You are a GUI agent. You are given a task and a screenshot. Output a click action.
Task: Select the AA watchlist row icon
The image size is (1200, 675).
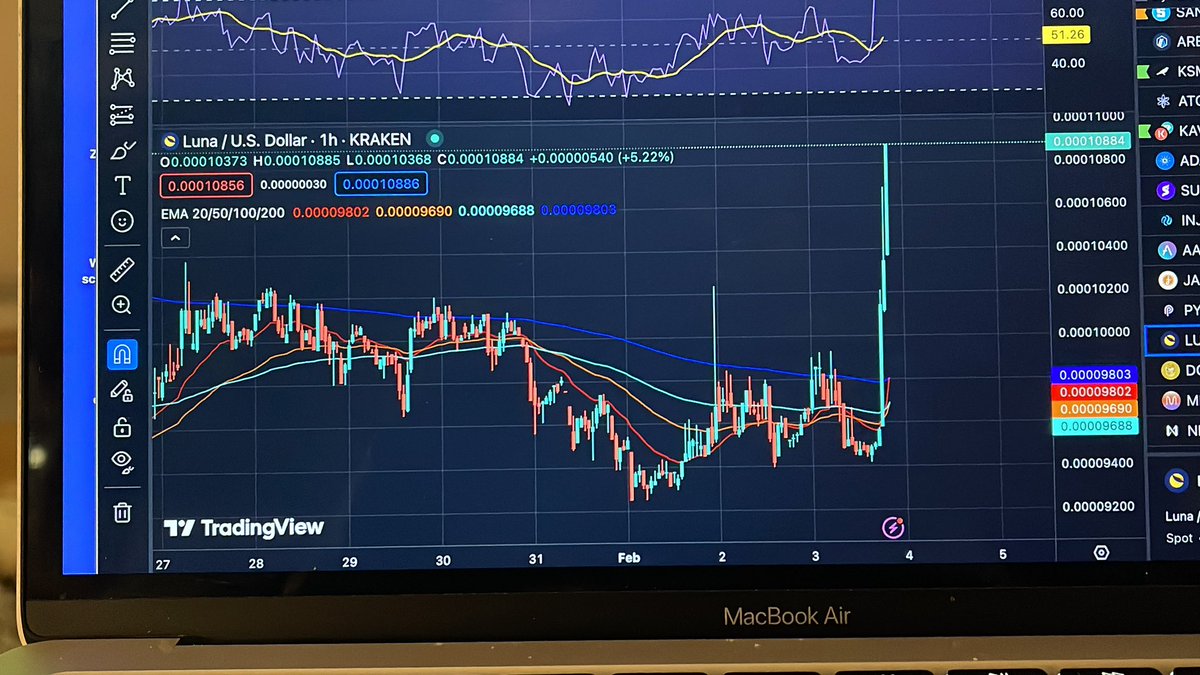(1165, 250)
